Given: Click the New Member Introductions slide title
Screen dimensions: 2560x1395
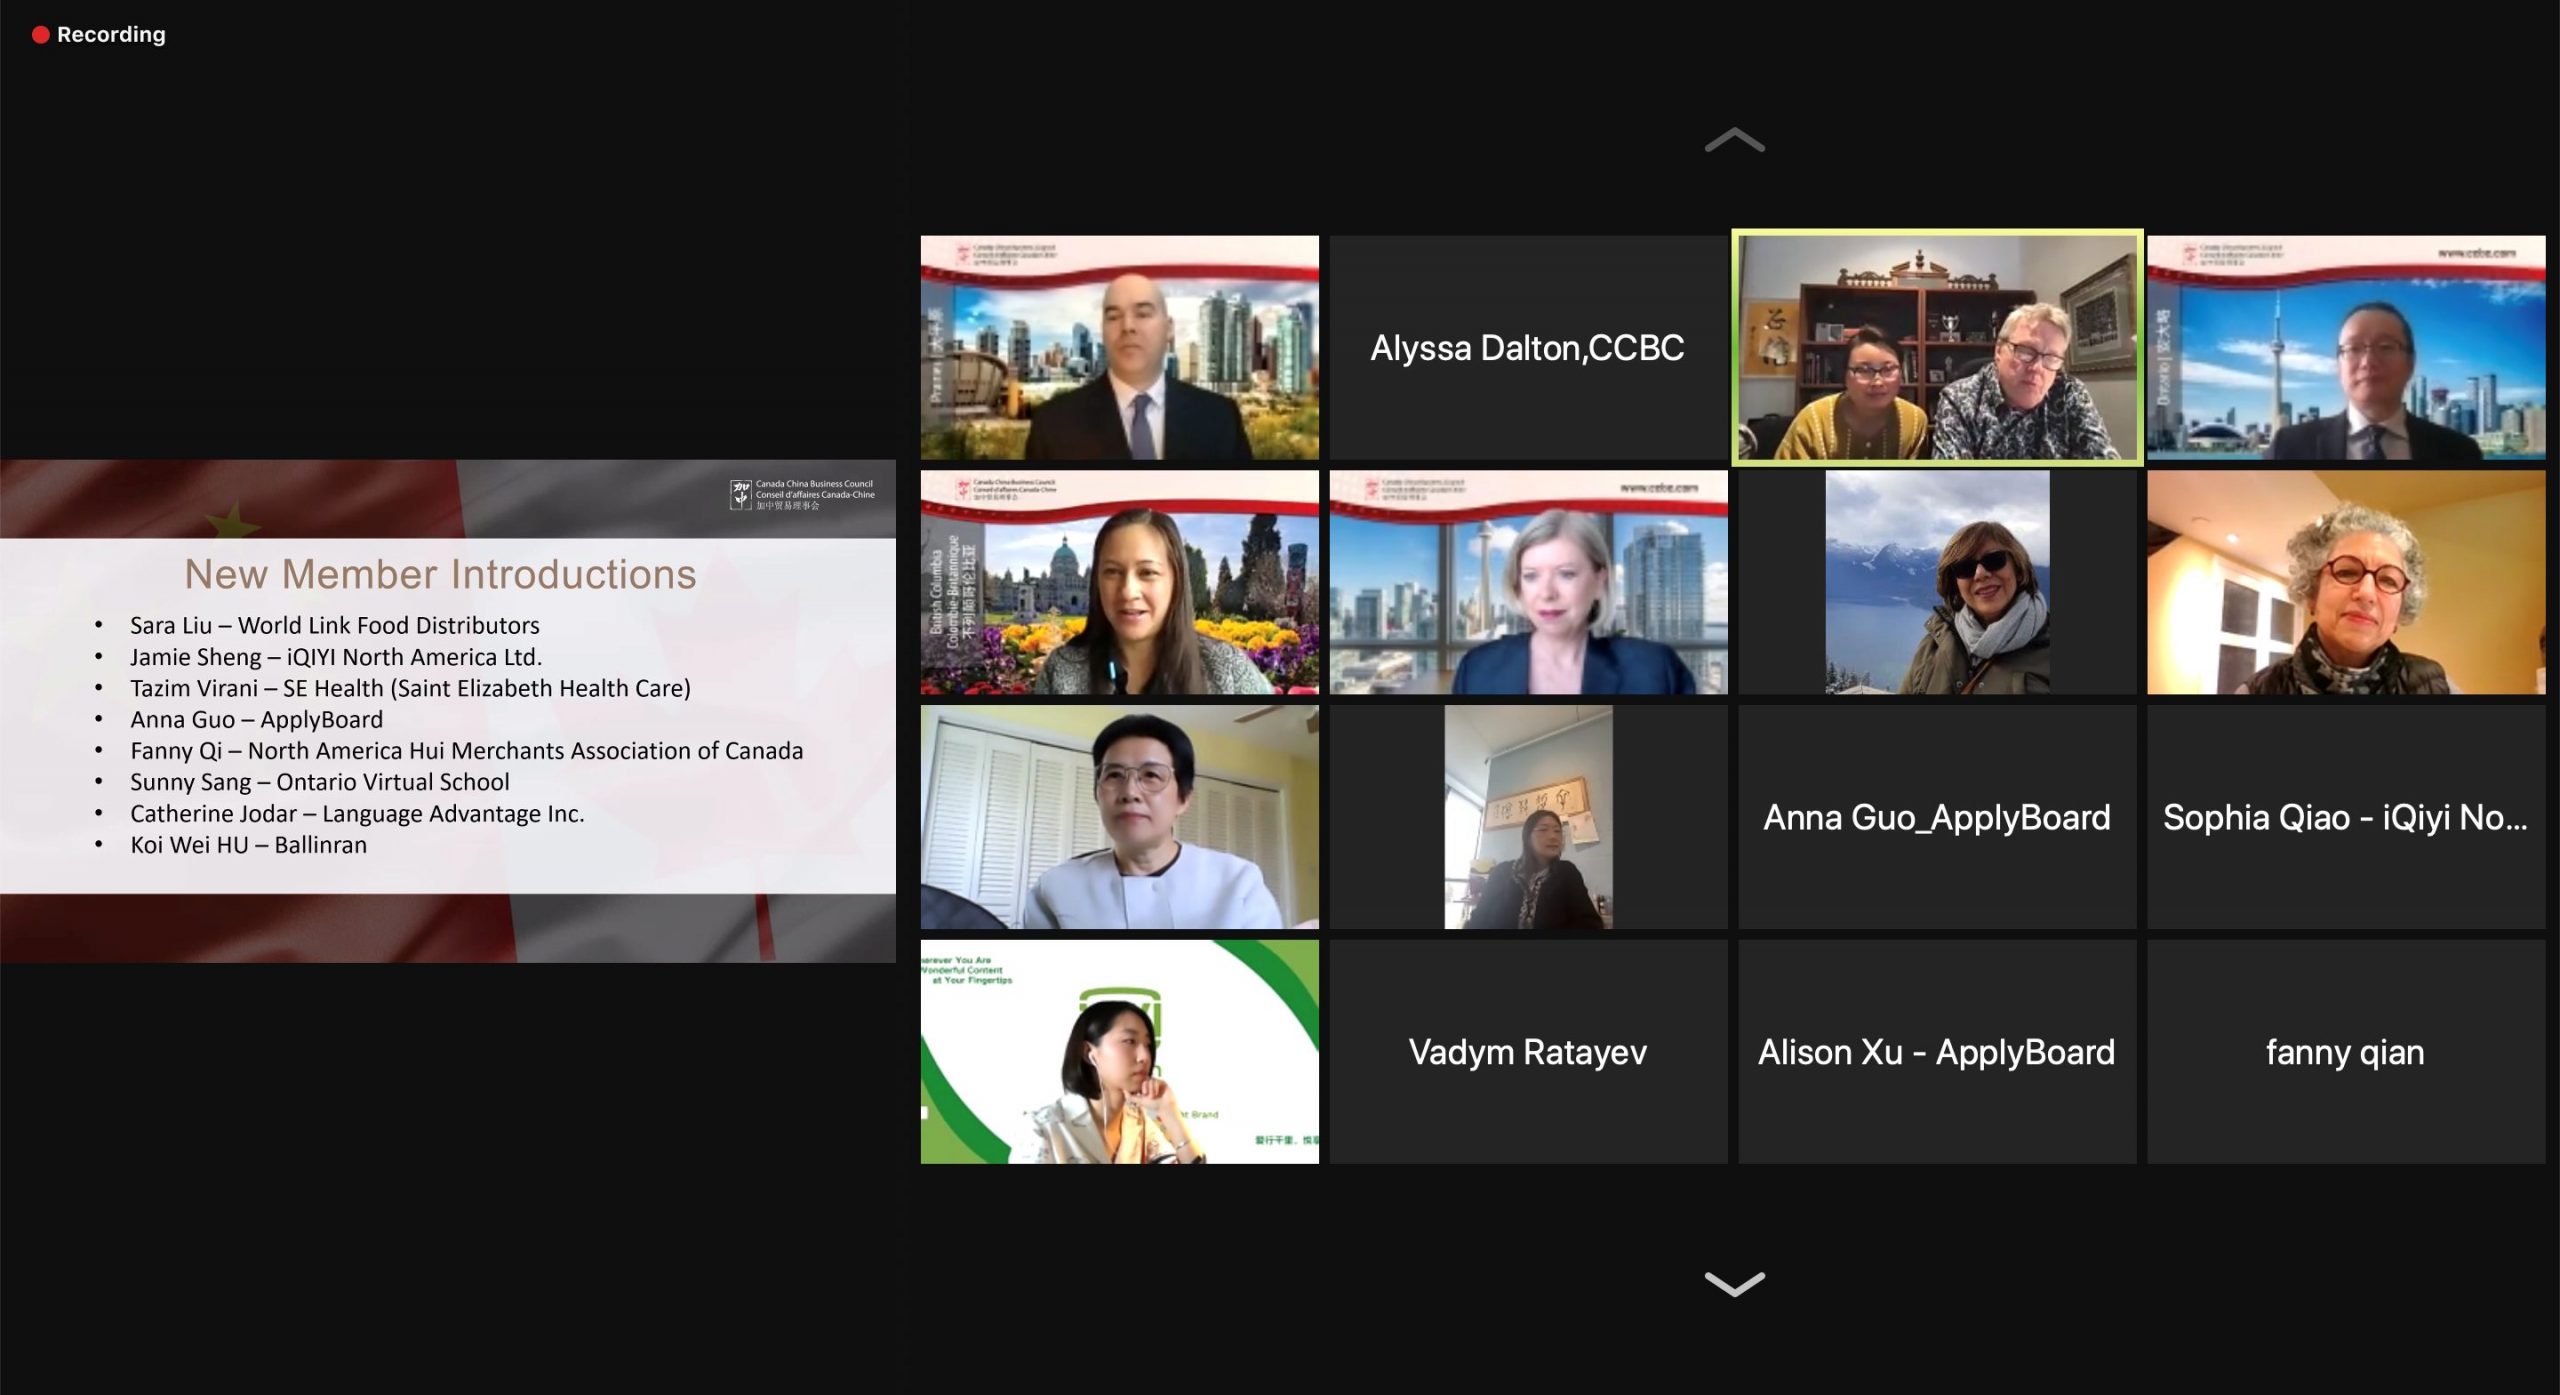Looking at the screenshot, I should coord(440,574).
